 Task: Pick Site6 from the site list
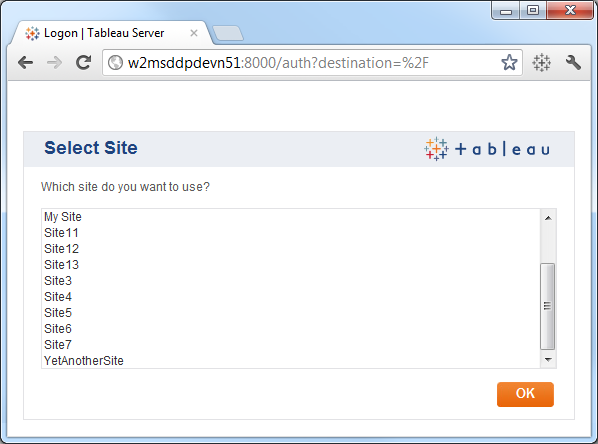(291, 329)
